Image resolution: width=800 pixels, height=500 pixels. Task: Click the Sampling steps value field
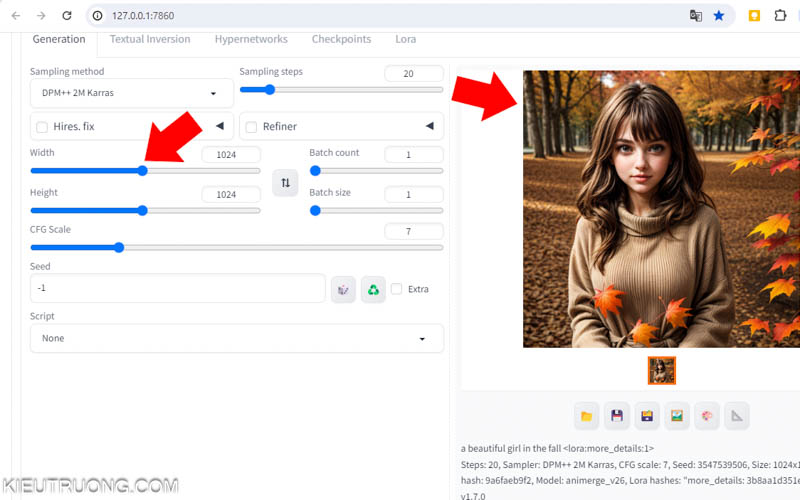point(414,73)
